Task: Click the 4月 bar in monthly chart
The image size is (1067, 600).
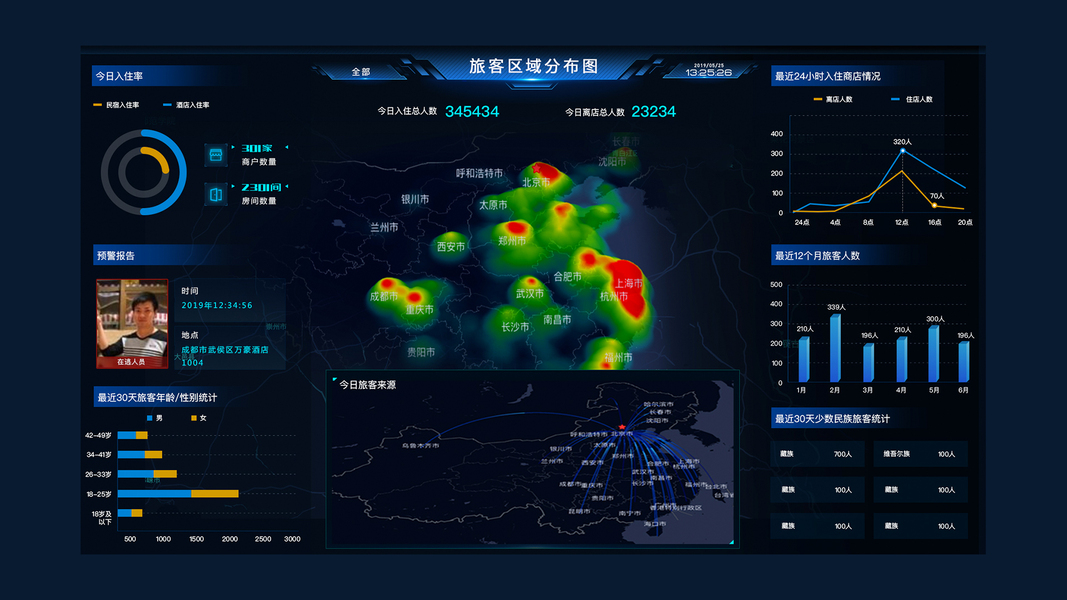Action: click(x=902, y=359)
